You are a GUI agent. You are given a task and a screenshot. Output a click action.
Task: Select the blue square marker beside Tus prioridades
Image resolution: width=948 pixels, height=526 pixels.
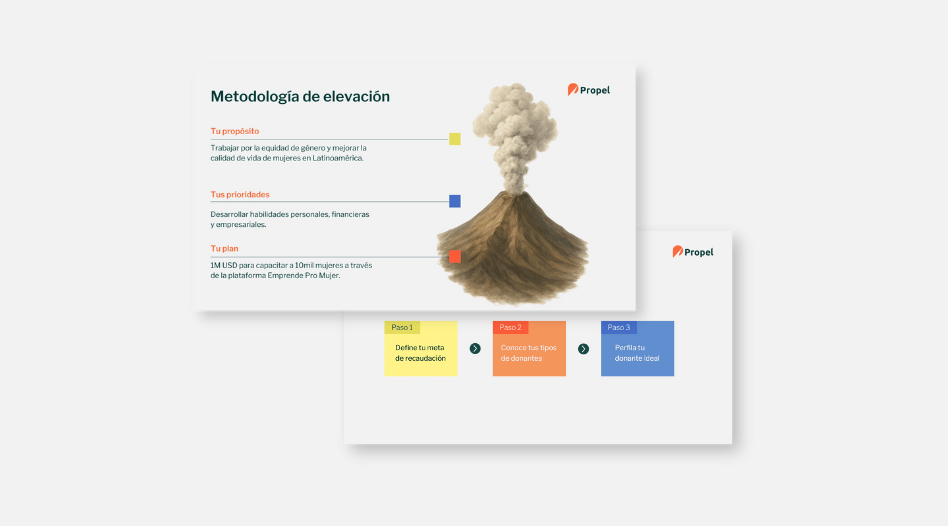455,201
